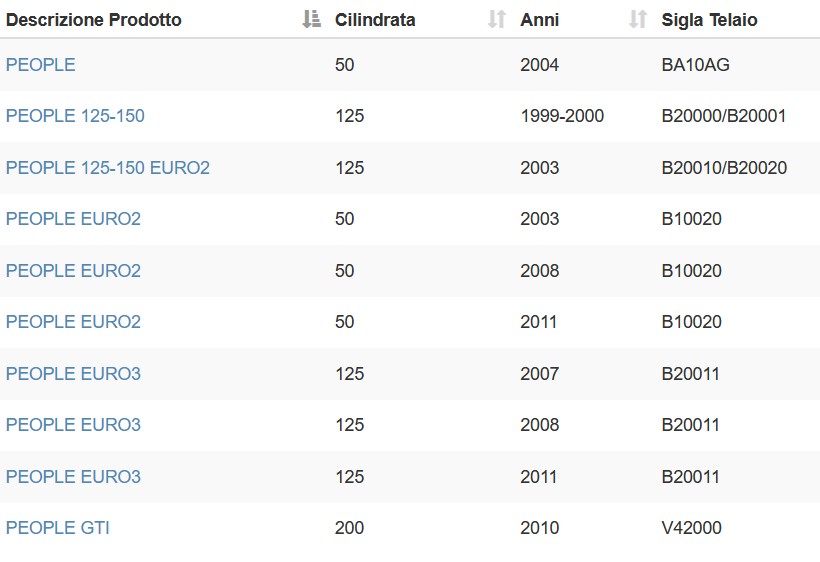
Task: Sort by Descrizione Prodotto sort icon
Action: (312, 19)
